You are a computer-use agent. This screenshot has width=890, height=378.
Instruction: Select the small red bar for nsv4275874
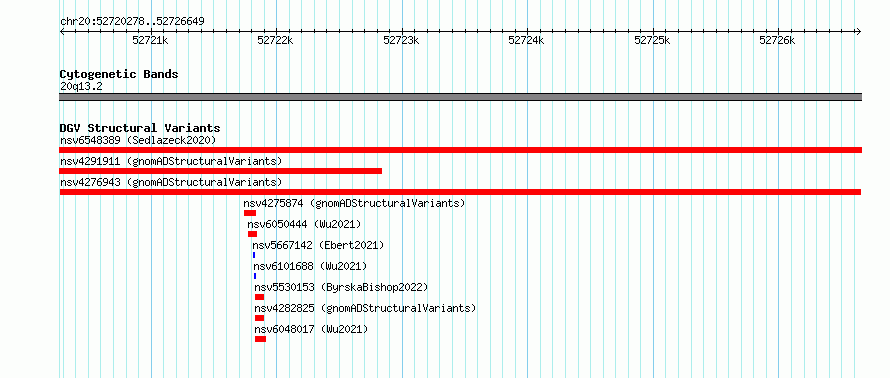point(250,213)
